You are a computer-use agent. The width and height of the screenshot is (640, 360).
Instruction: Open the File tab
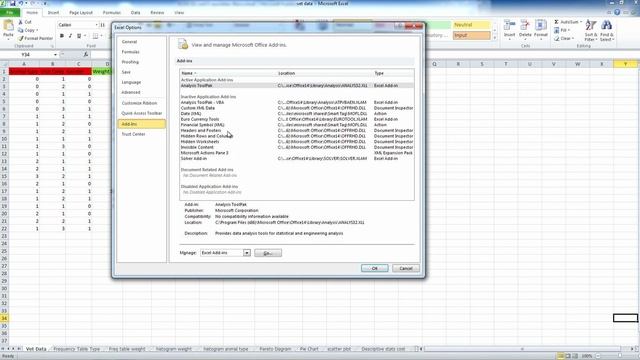coord(10,13)
